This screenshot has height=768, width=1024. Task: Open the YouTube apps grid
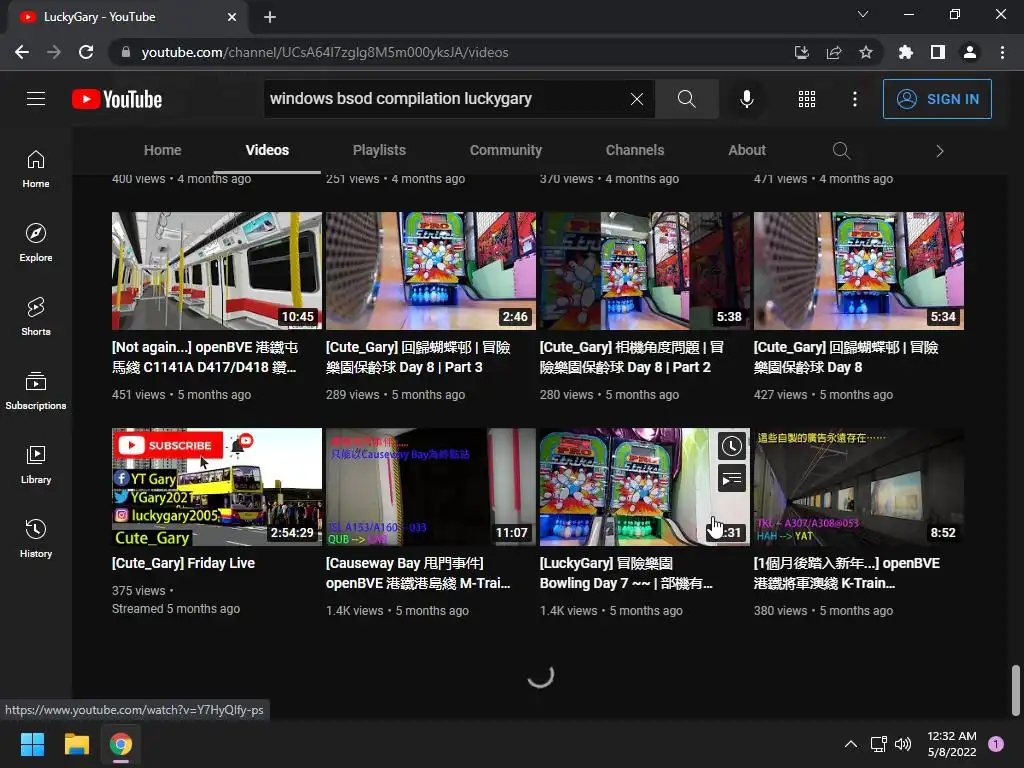tap(807, 99)
